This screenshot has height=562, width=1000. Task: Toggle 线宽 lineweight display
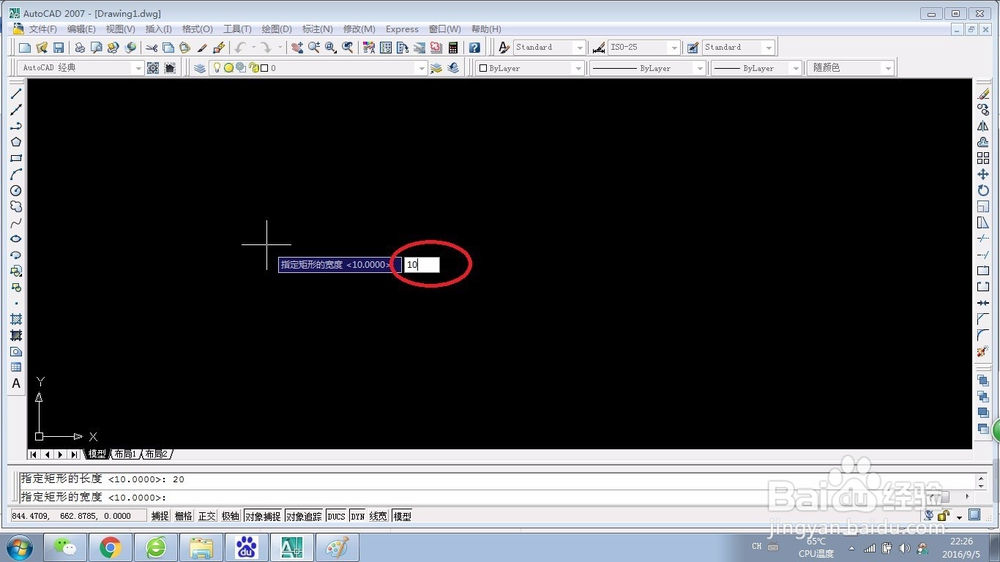(x=378, y=516)
